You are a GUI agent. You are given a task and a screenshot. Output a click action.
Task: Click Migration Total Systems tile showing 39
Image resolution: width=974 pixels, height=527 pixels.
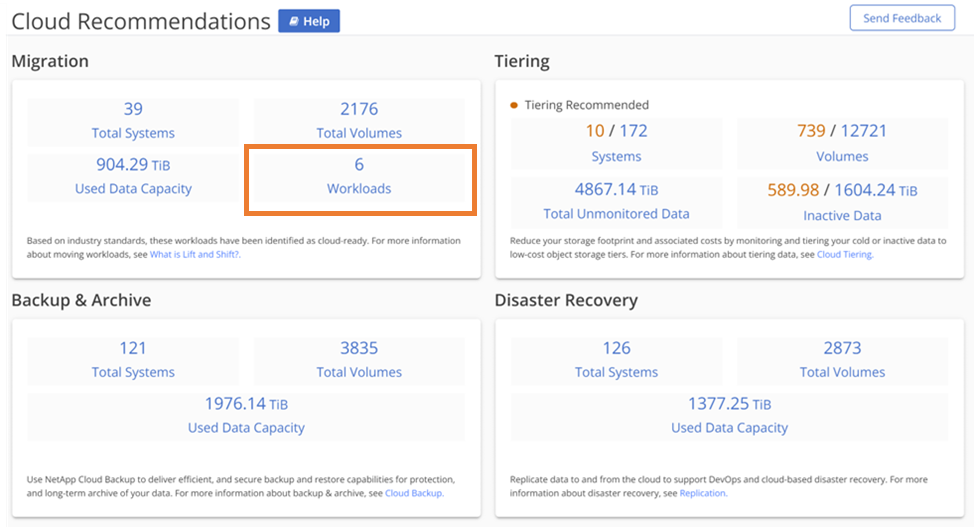click(x=133, y=120)
